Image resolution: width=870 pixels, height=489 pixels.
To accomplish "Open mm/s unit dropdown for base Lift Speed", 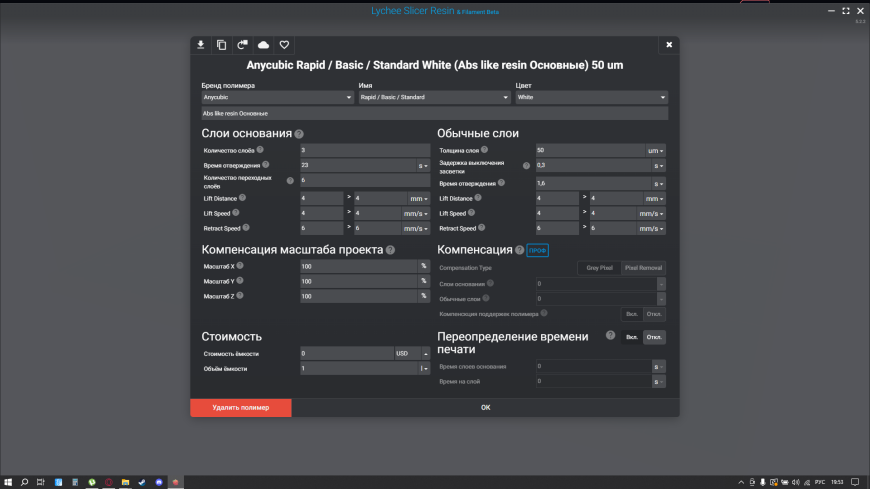I will [416, 214].
